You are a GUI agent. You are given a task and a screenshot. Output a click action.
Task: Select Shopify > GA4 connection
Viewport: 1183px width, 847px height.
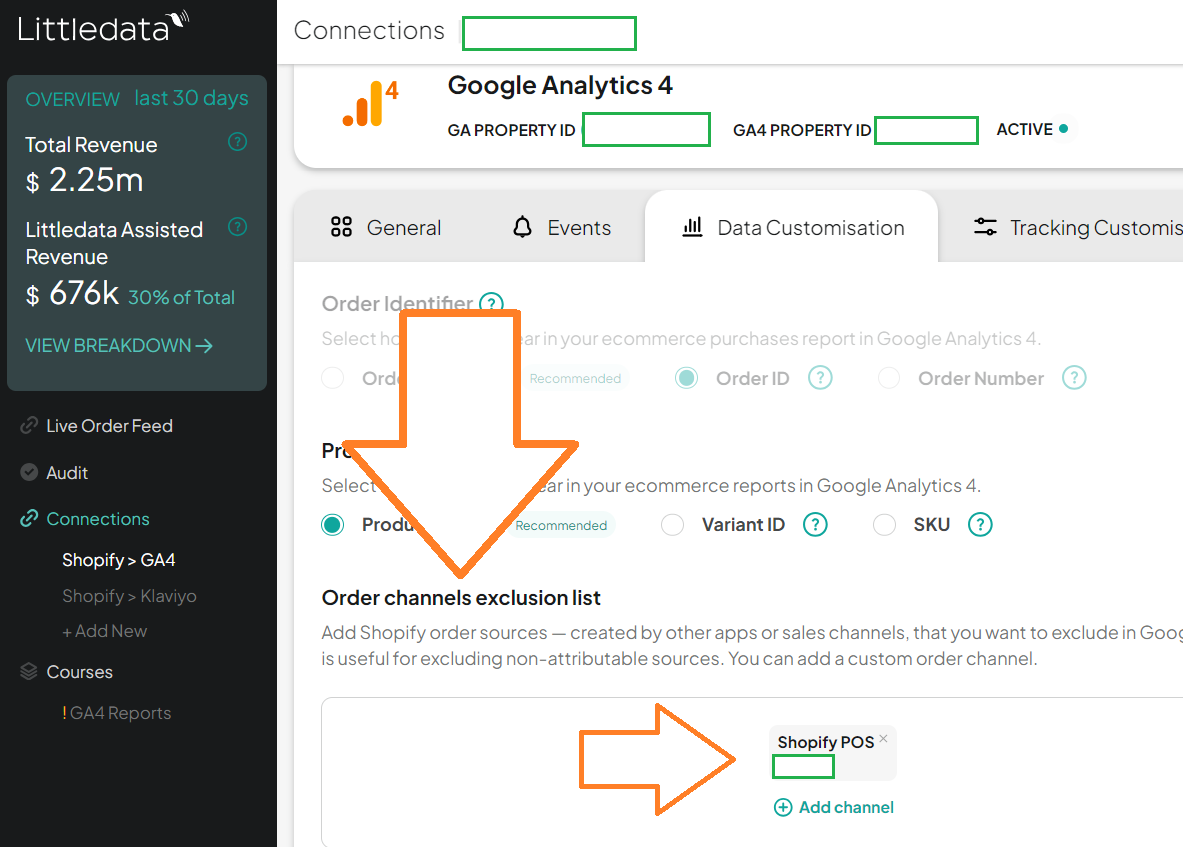(x=118, y=560)
